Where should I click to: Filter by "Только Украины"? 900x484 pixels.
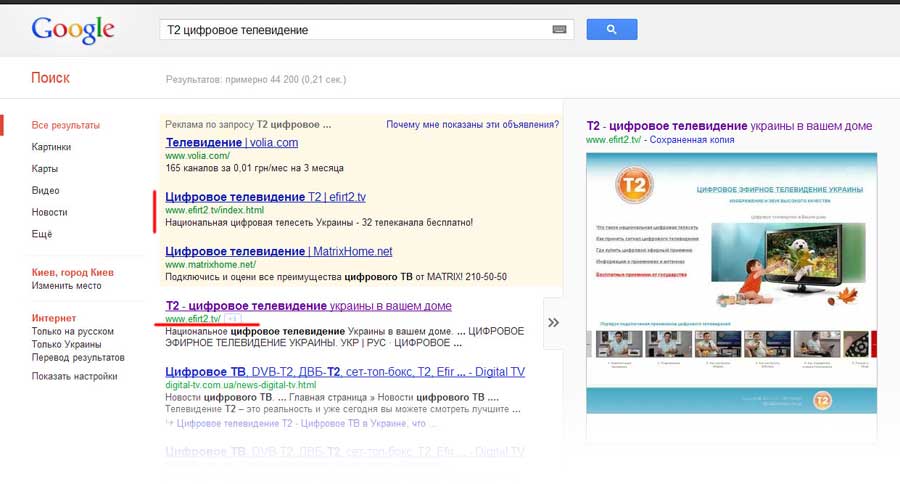pyautogui.click(x=67, y=344)
